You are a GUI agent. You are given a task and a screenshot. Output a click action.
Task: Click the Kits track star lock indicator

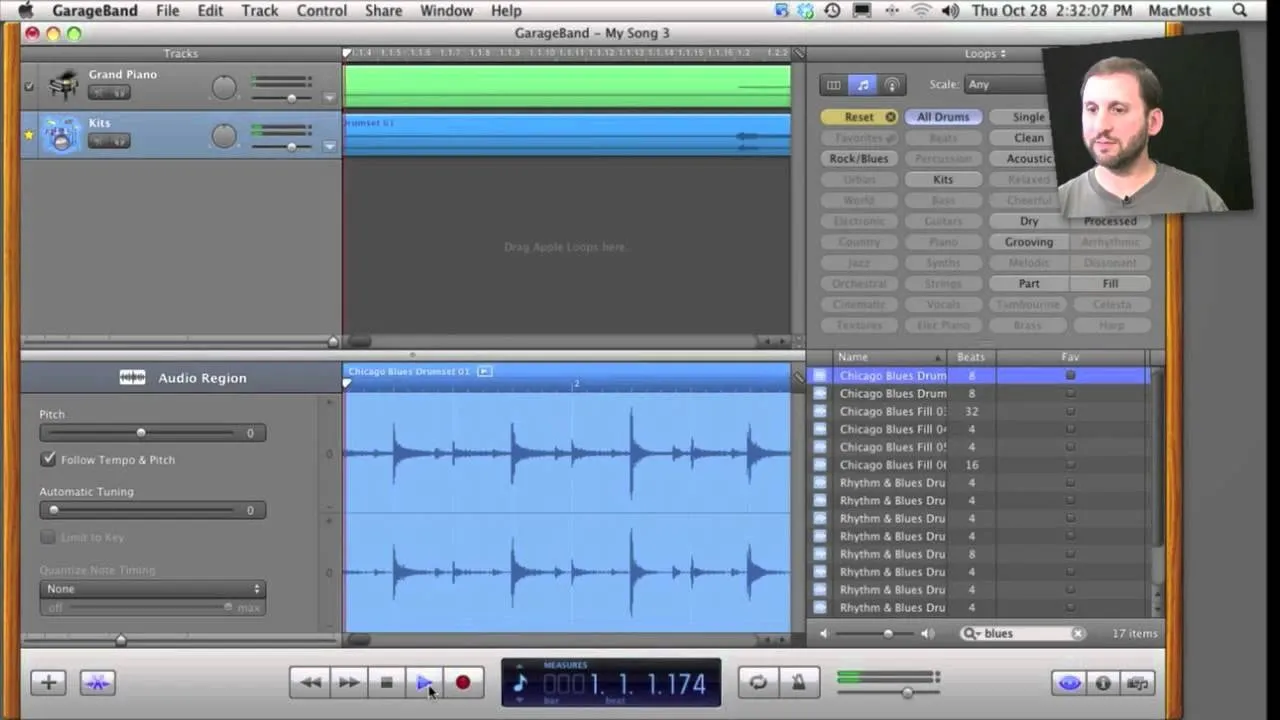tap(29, 134)
